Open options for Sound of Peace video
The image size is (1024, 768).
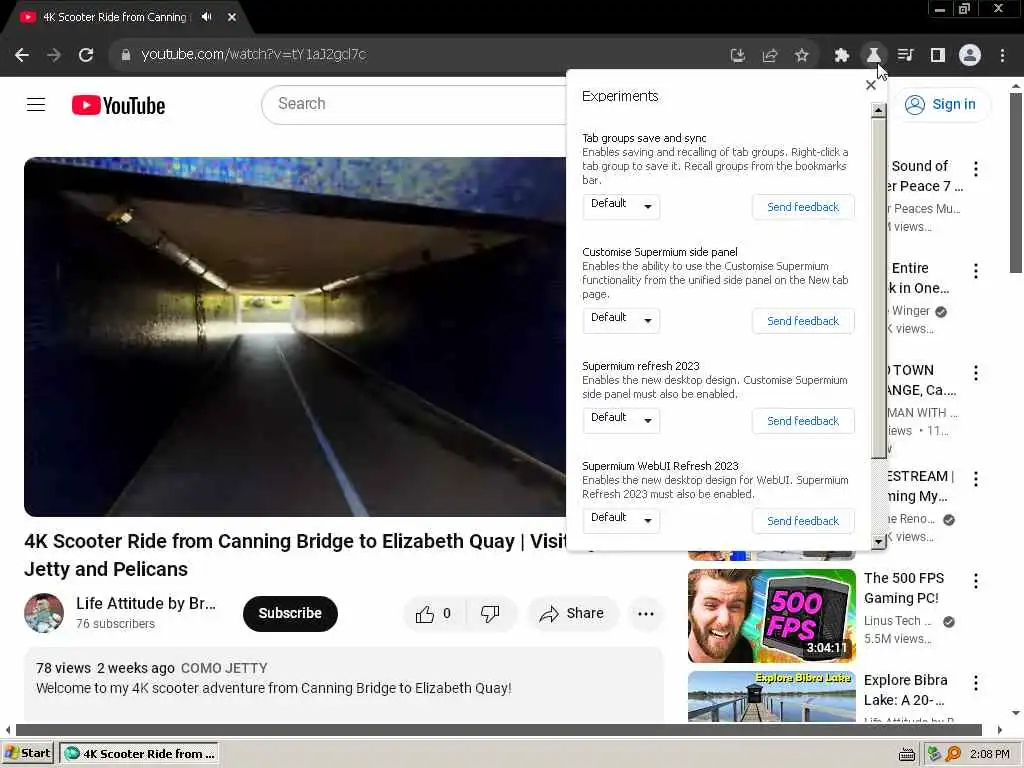(x=976, y=168)
